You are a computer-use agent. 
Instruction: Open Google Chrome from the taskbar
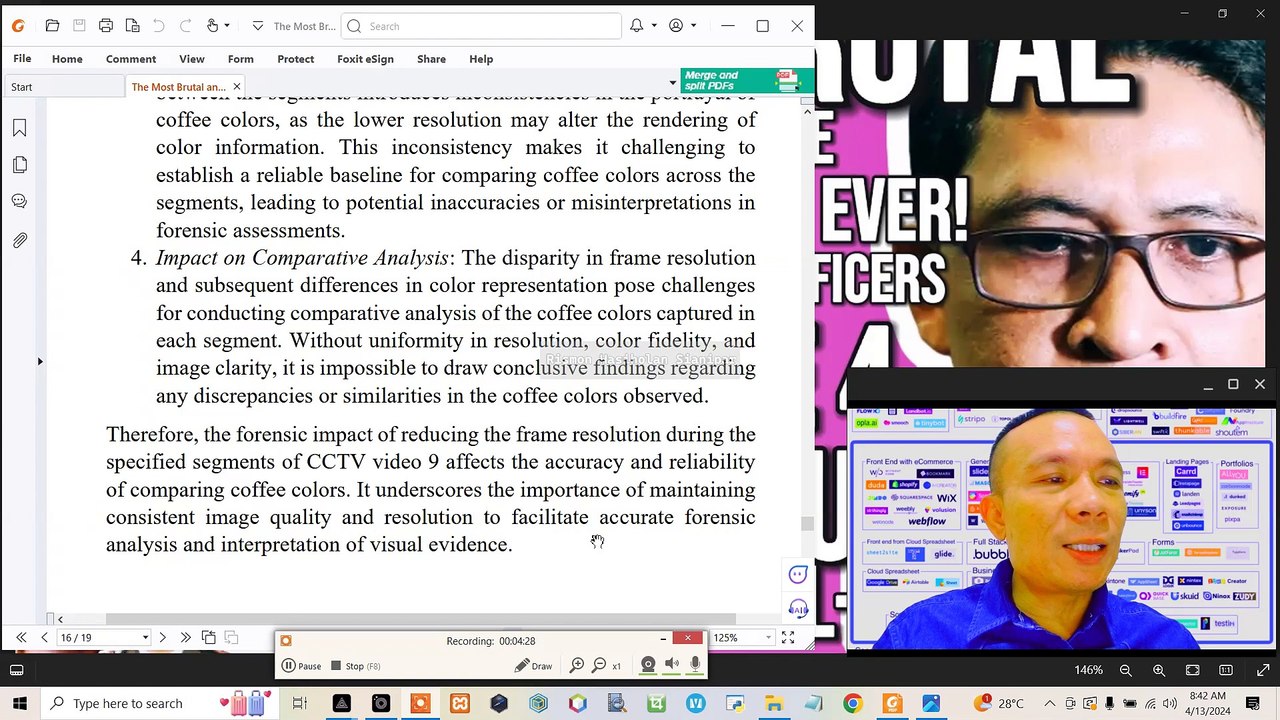click(852, 703)
